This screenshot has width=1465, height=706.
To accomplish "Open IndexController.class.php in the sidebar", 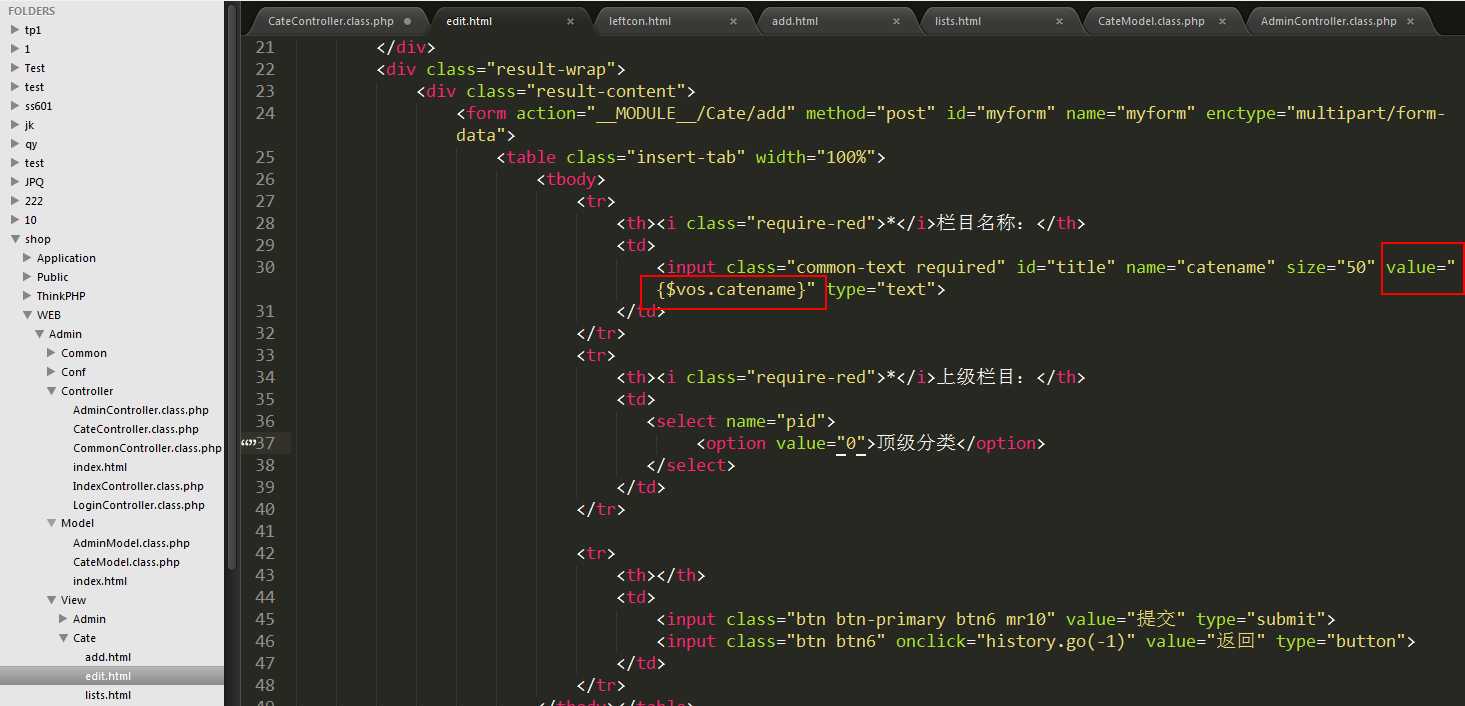I will click(x=138, y=486).
